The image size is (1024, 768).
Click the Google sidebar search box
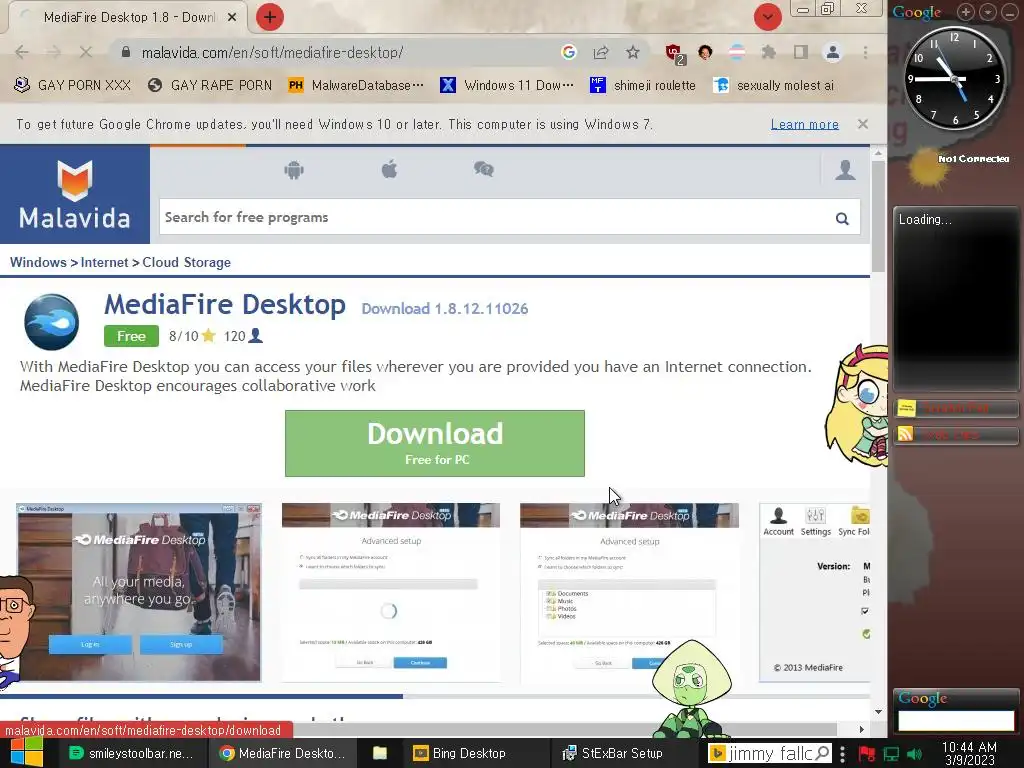956,720
